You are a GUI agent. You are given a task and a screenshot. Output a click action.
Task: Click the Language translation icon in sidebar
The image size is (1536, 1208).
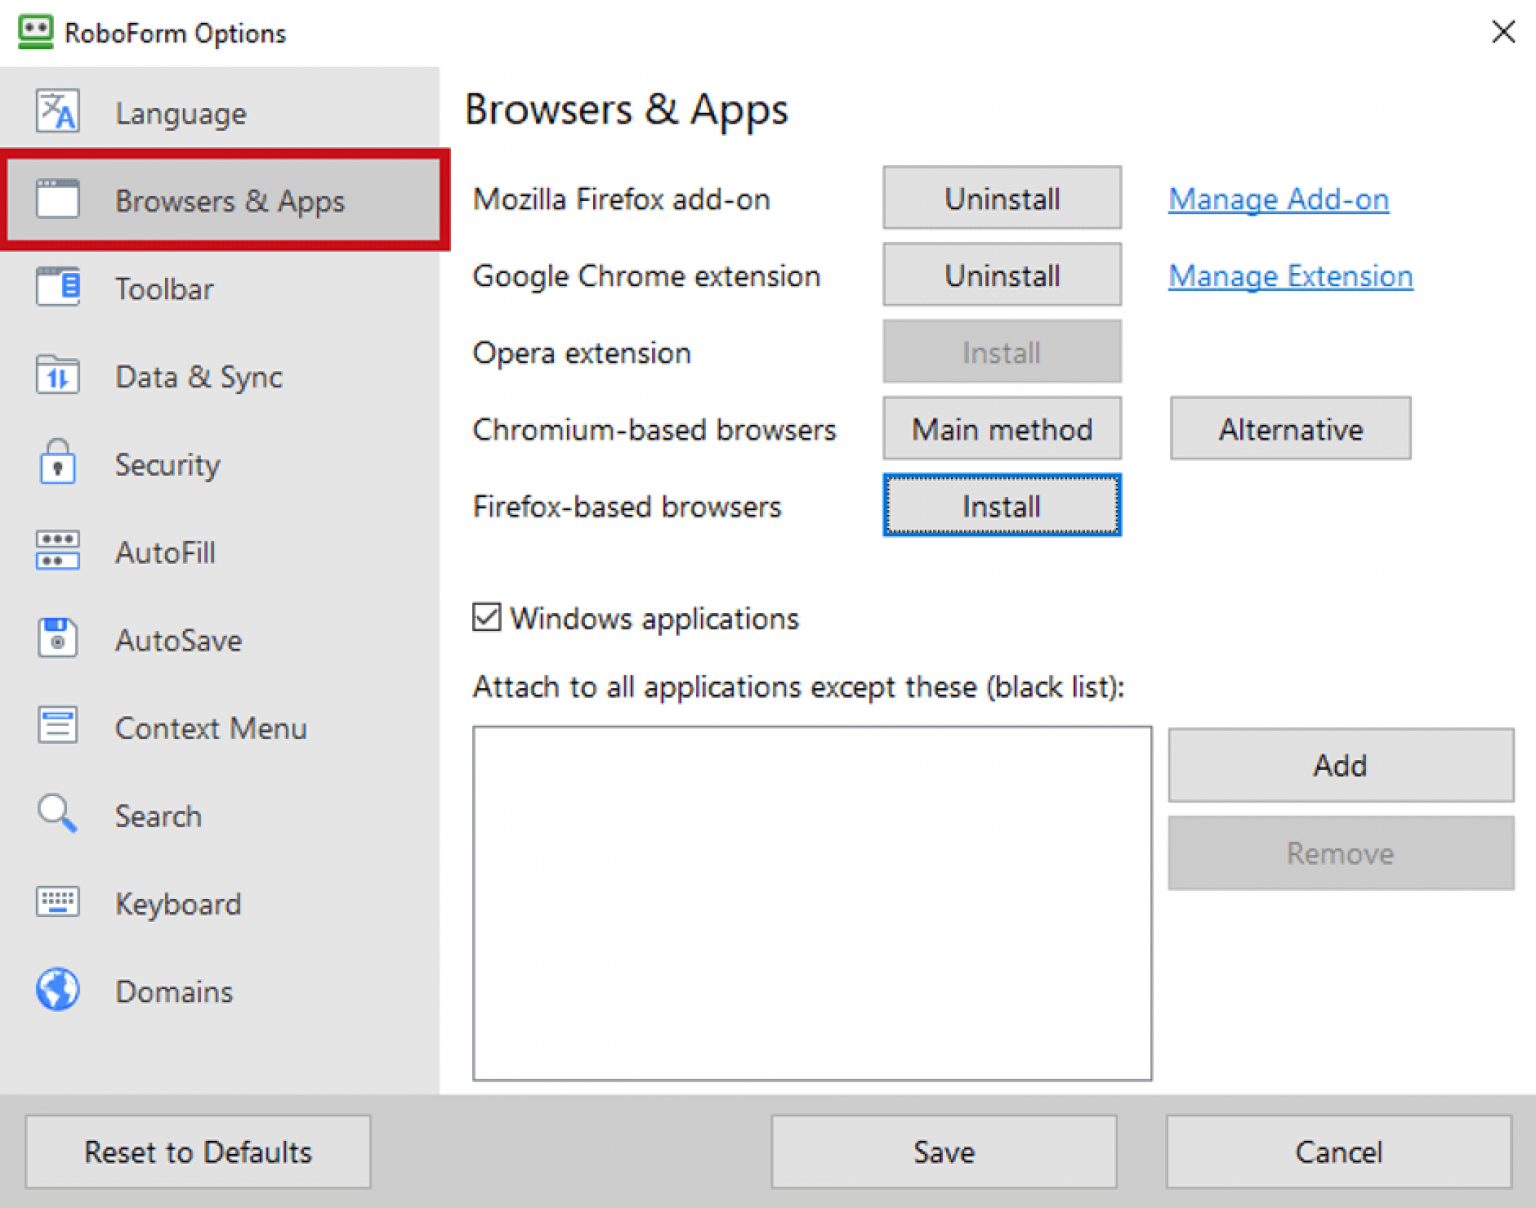point(57,112)
